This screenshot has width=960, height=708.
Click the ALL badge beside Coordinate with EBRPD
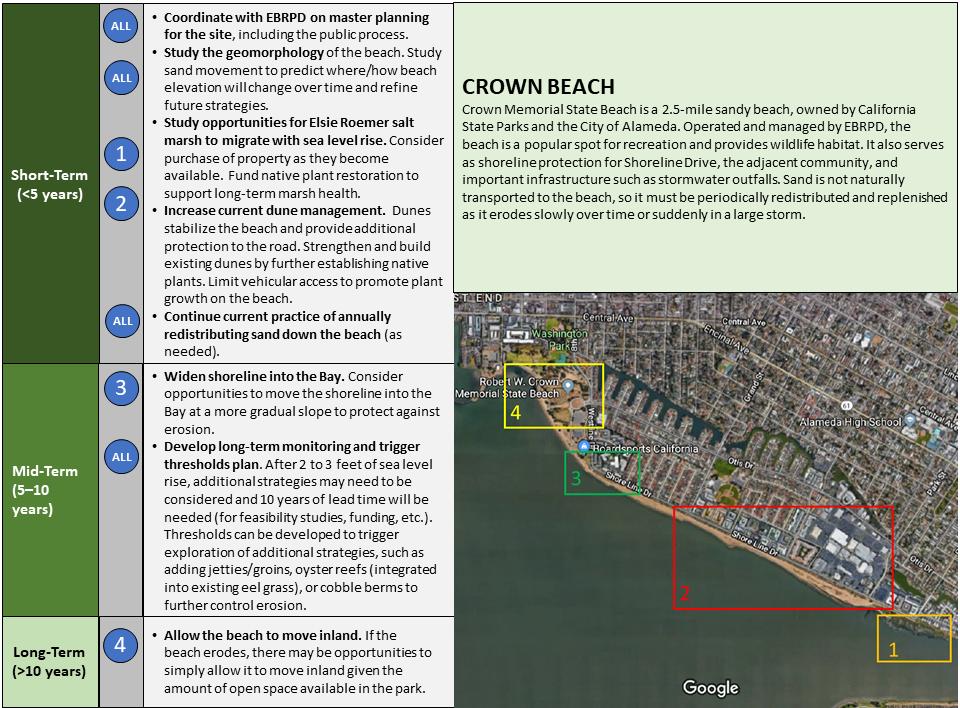coord(121,26)
